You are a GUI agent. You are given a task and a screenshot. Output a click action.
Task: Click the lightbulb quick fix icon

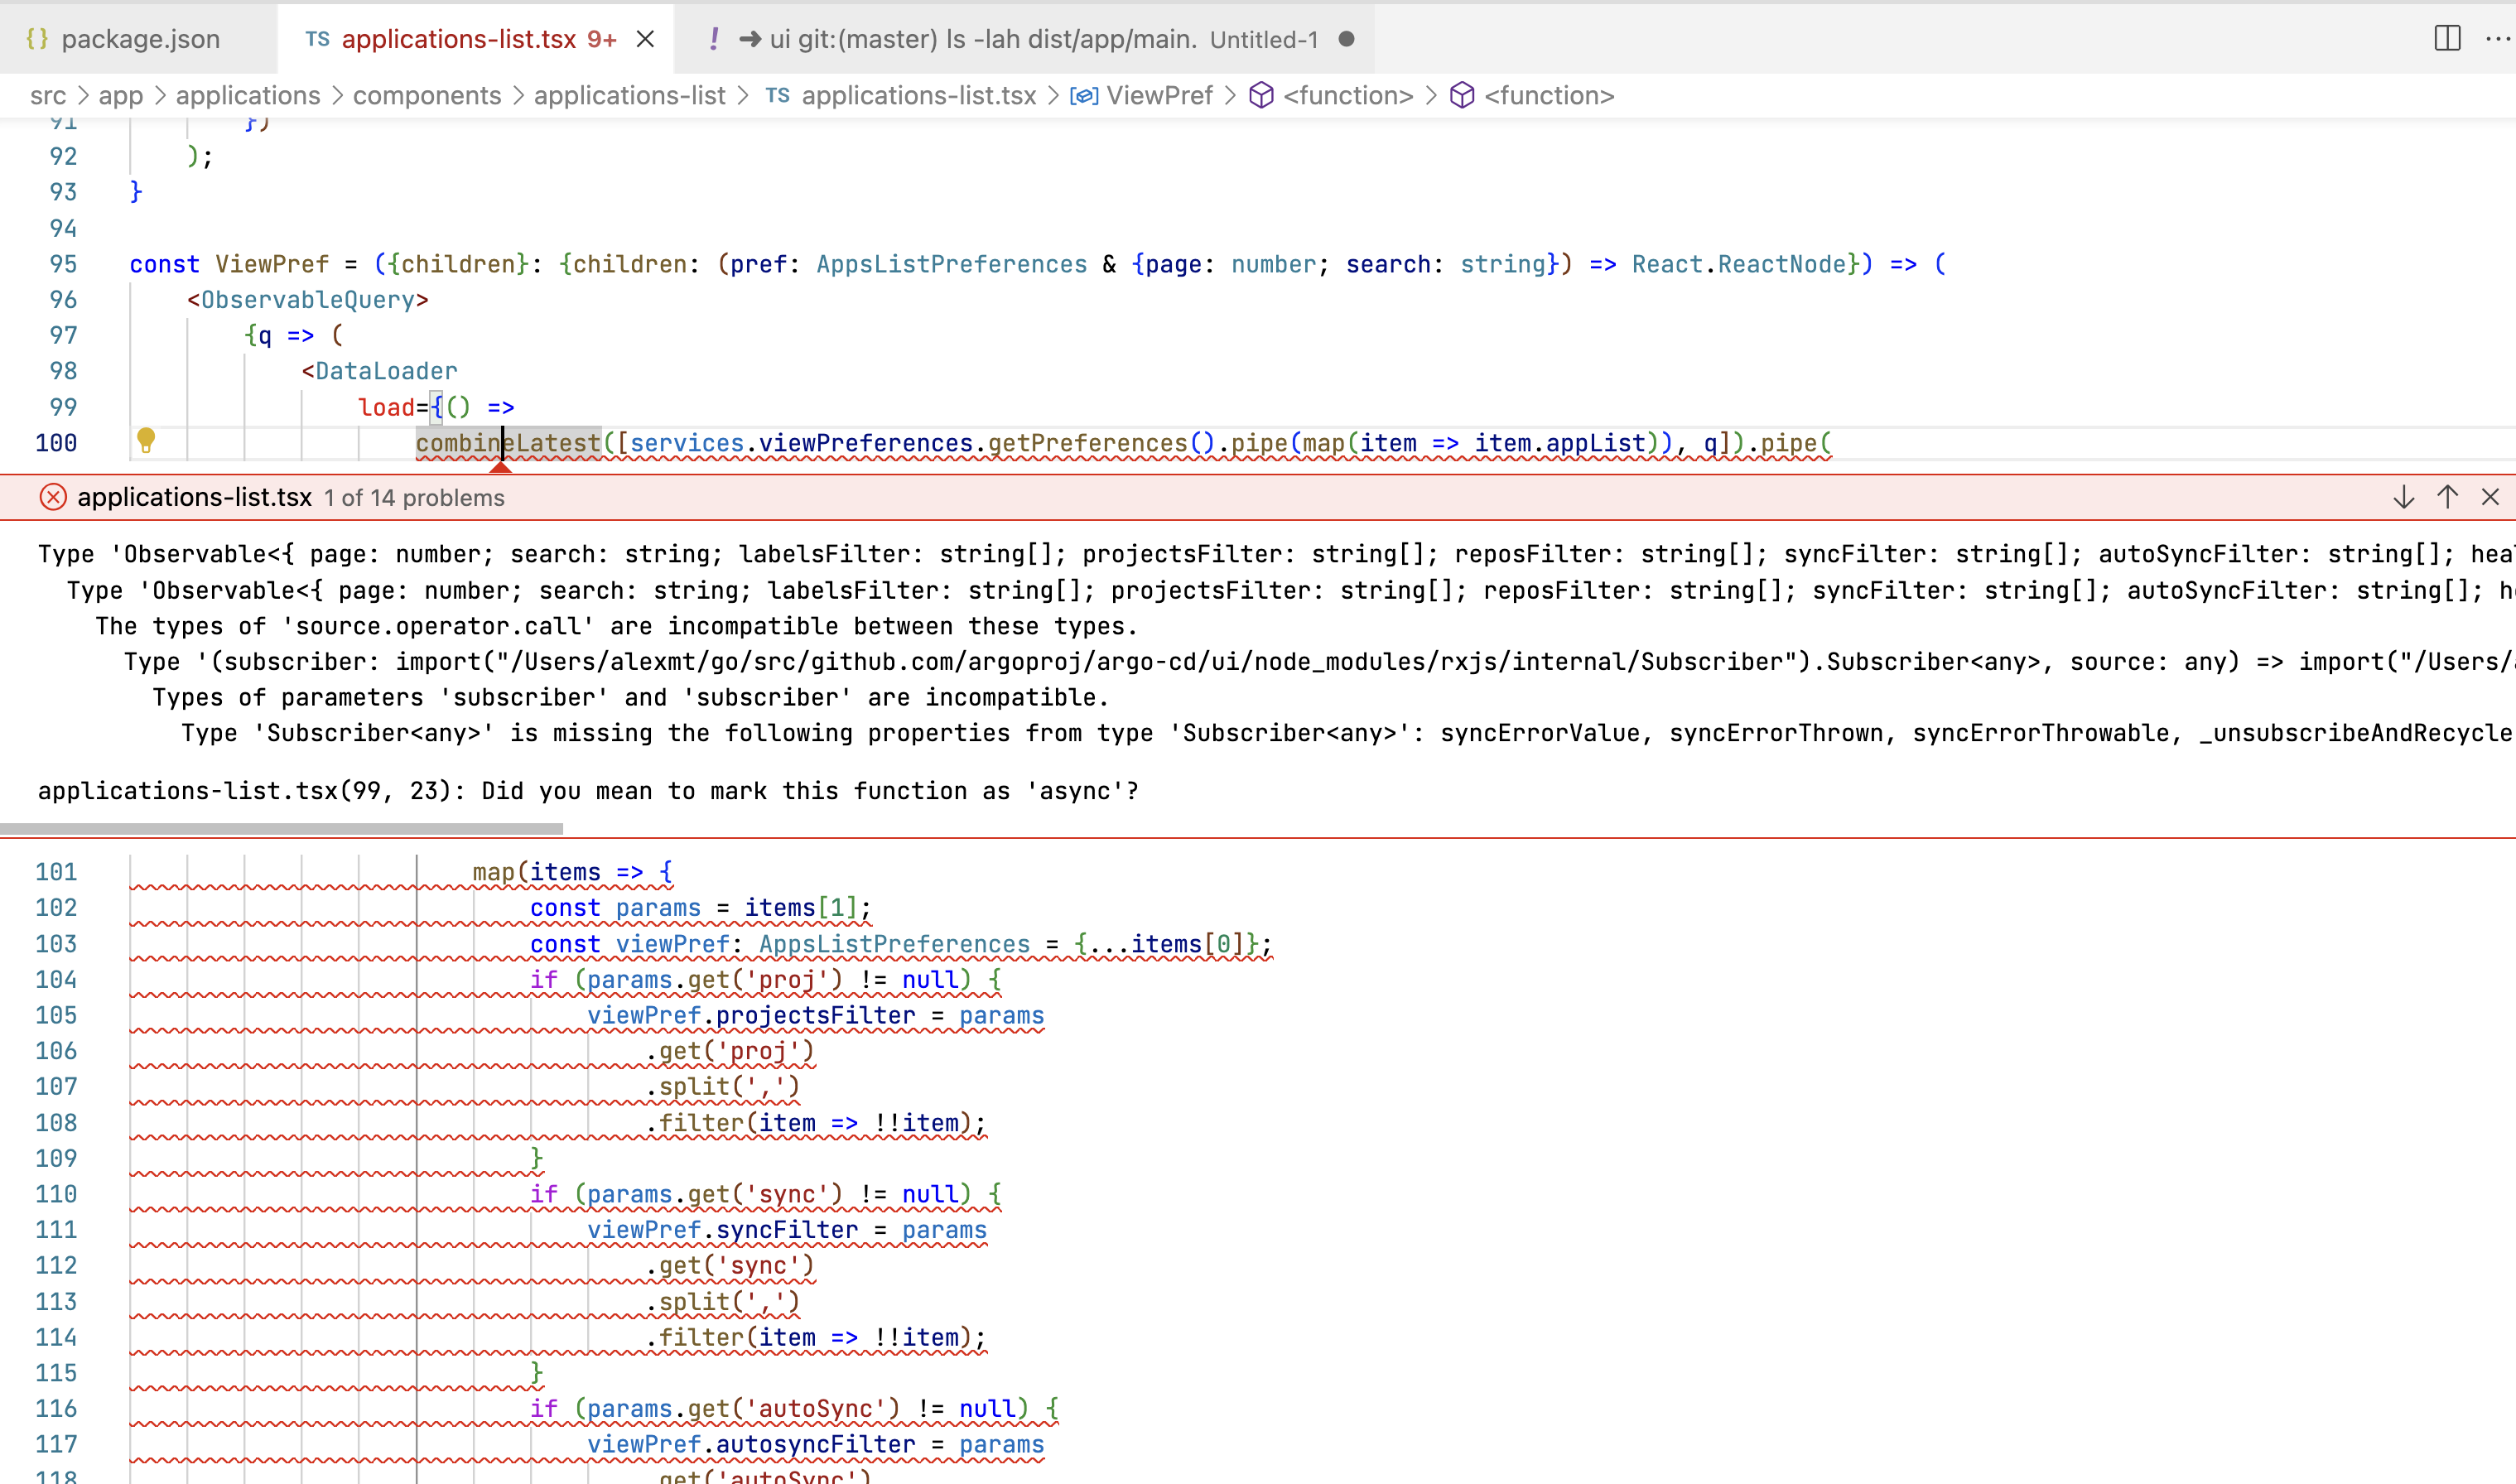[146, 440]
